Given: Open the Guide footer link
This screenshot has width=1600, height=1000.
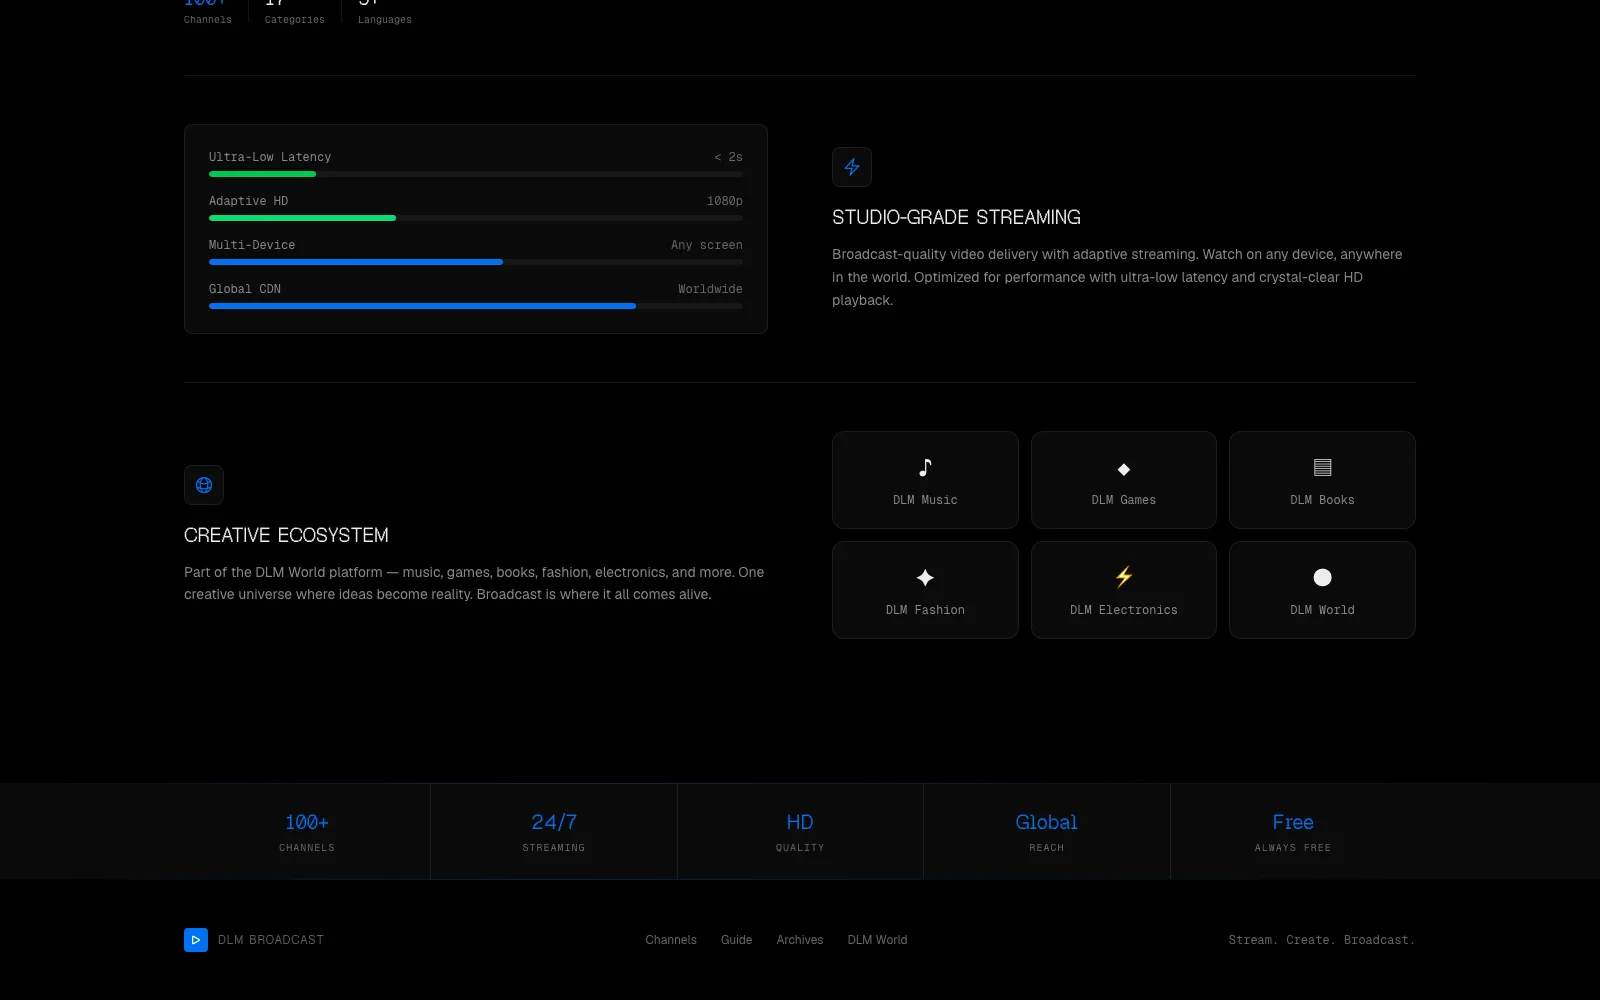Looking at the screenshot, I should point(736,940).
